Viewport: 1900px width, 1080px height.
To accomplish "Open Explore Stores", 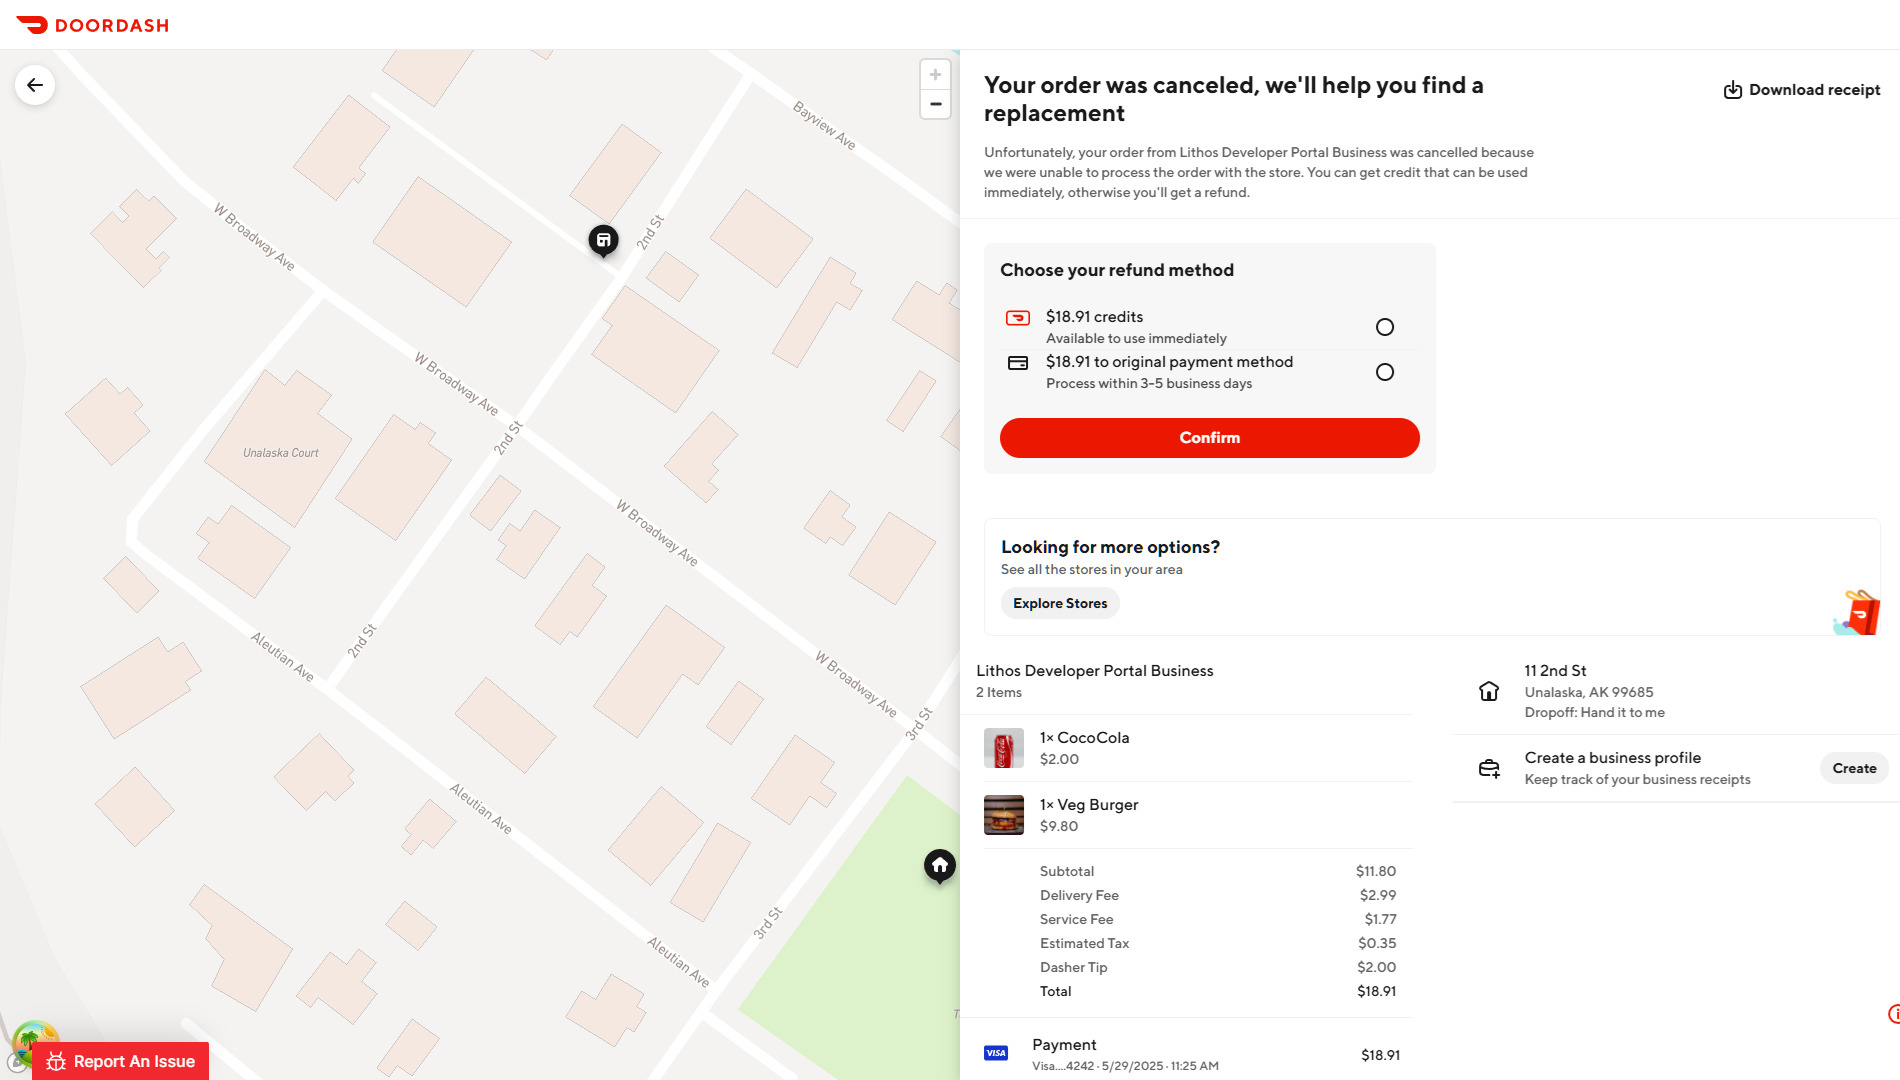I will (x=1060, y=603).
